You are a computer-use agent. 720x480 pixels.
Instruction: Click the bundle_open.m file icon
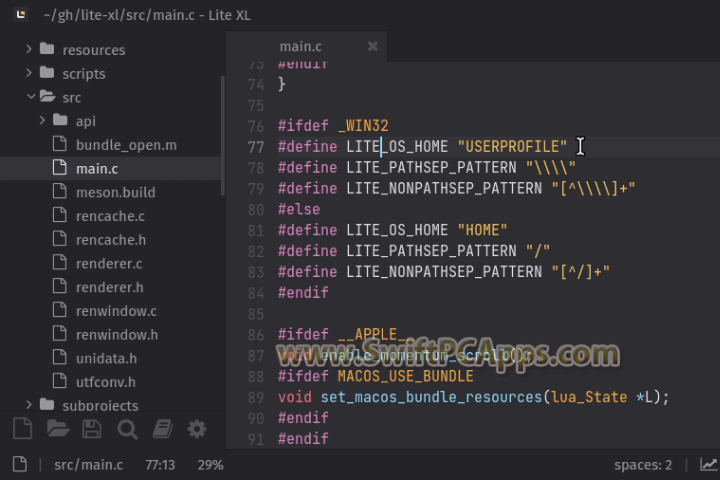pyautogui.click(x=60, y=144)
